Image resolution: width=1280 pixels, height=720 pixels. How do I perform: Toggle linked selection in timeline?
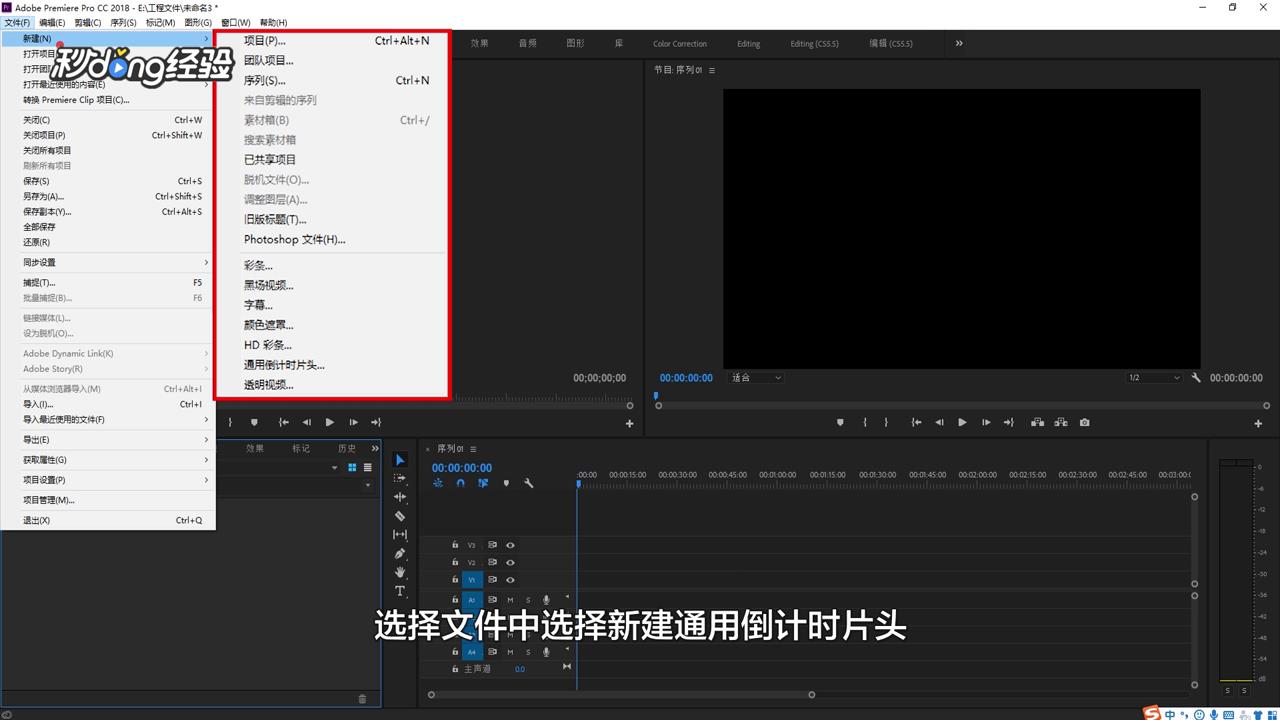pos(483,483)
